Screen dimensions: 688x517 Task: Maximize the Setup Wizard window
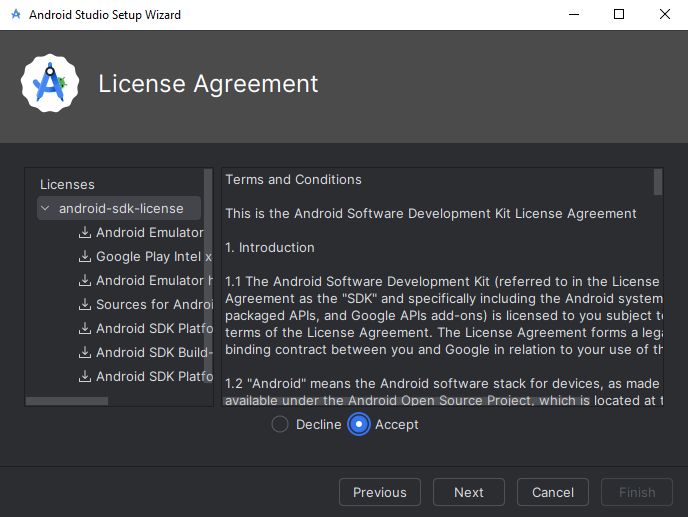pyautogui.click(x=619, y=14)
